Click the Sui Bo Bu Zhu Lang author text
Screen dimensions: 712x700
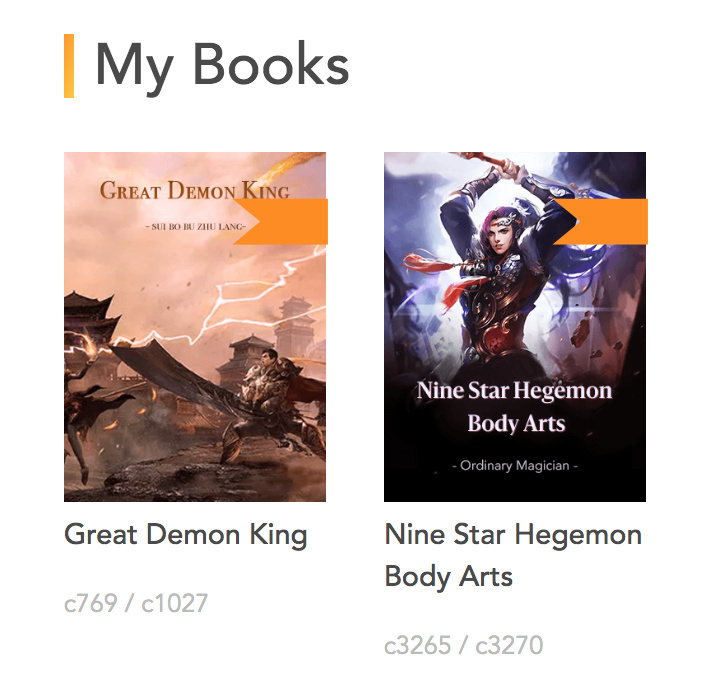pyautogui.click(x=196, y=226)
